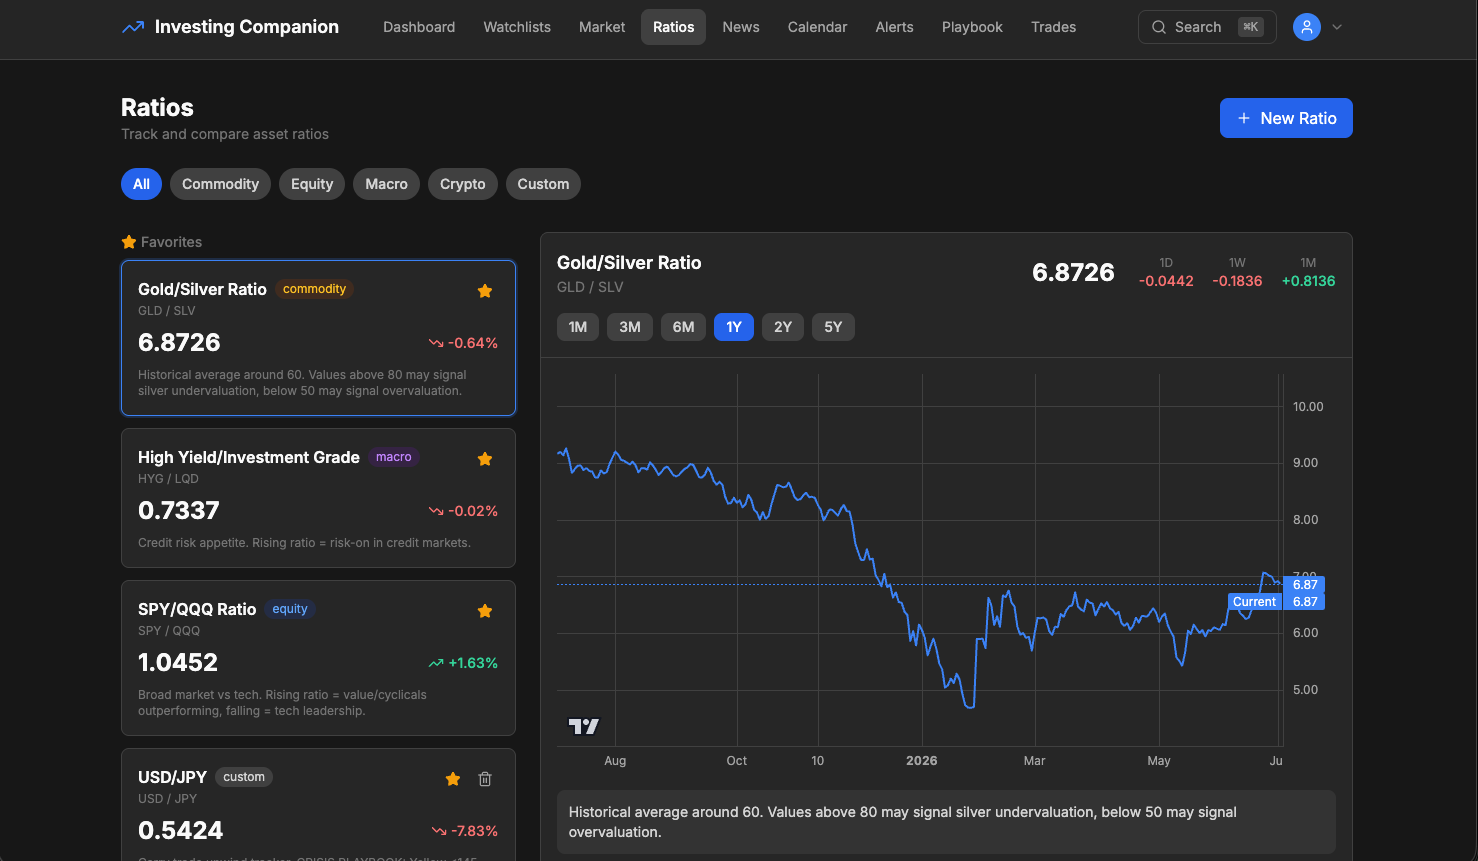Image resolution: width=1478 pixels, height=861 pixels.
Task: Unfavorite the Gold/Silver Ratio star
Action: click(x=485, y=291)
